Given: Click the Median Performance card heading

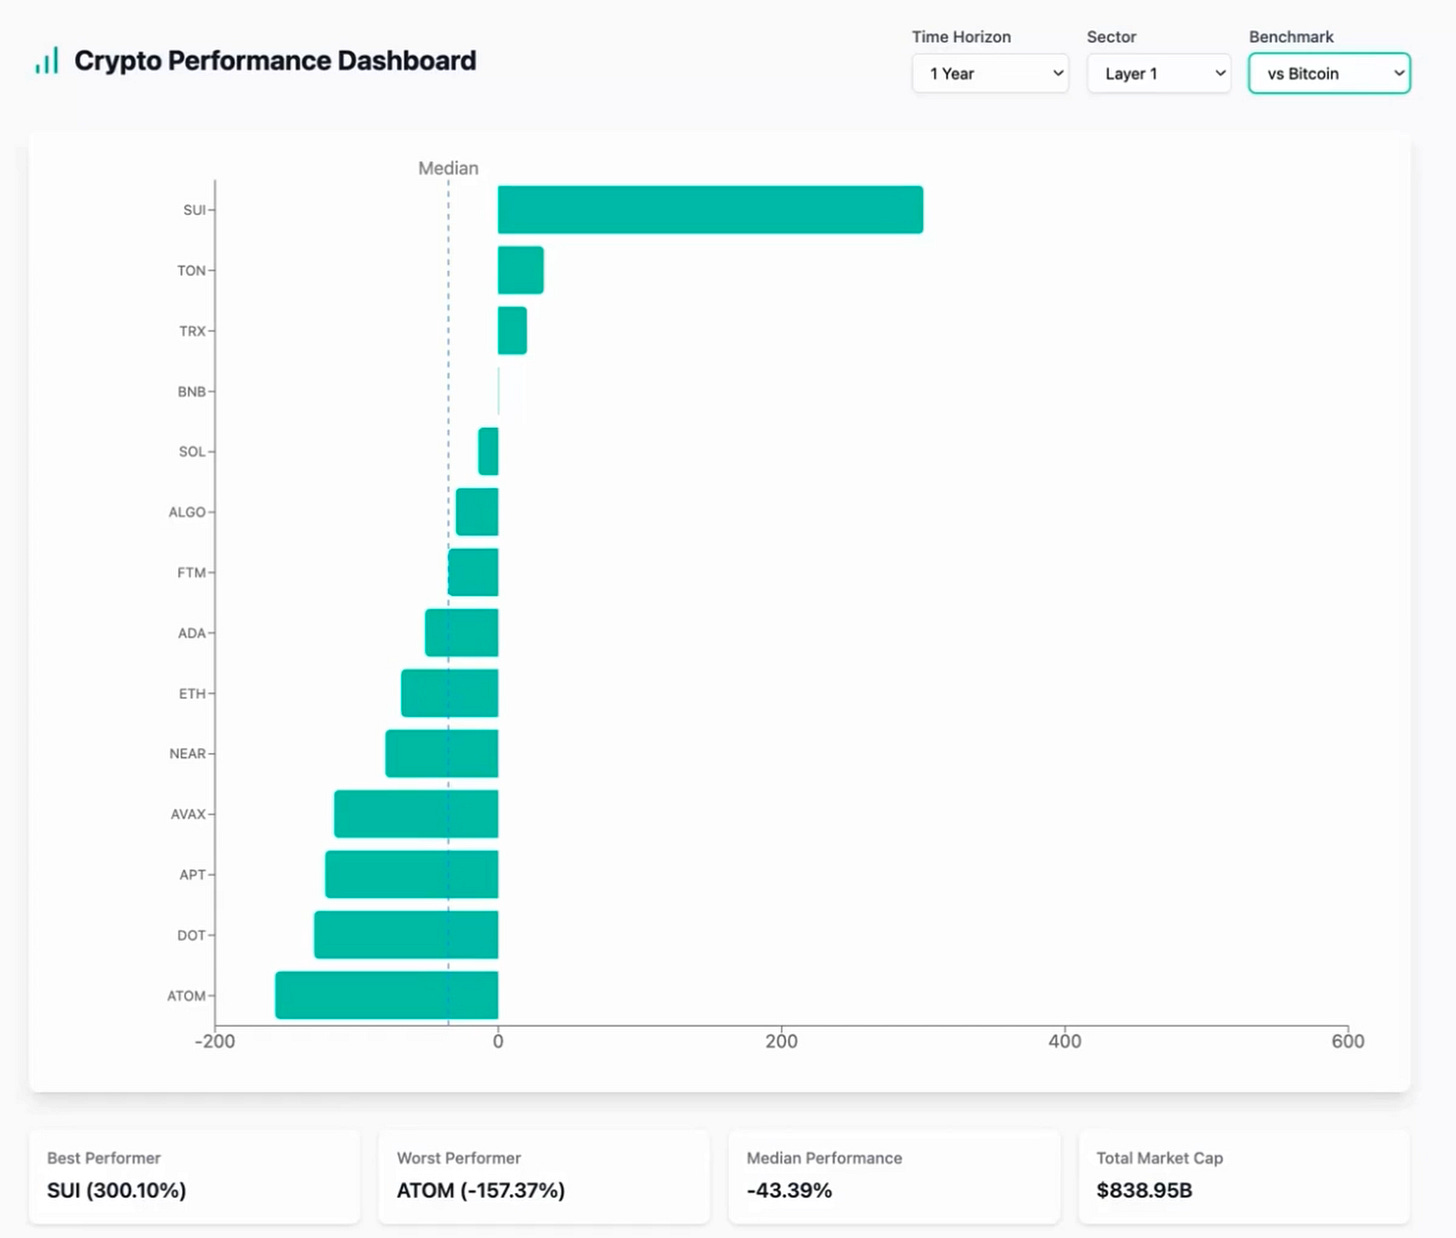Looking at the screenshot, I should (824, 1158).
